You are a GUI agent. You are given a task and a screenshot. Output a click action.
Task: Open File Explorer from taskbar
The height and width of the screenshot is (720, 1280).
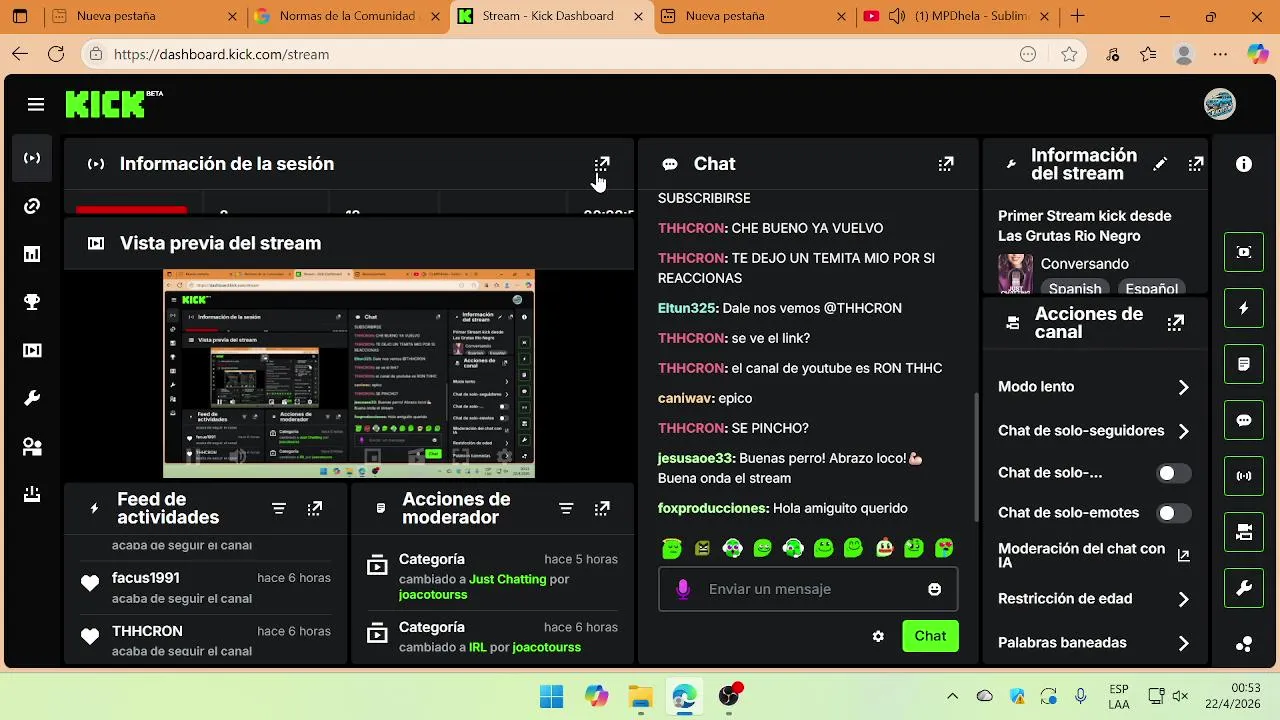640,696
